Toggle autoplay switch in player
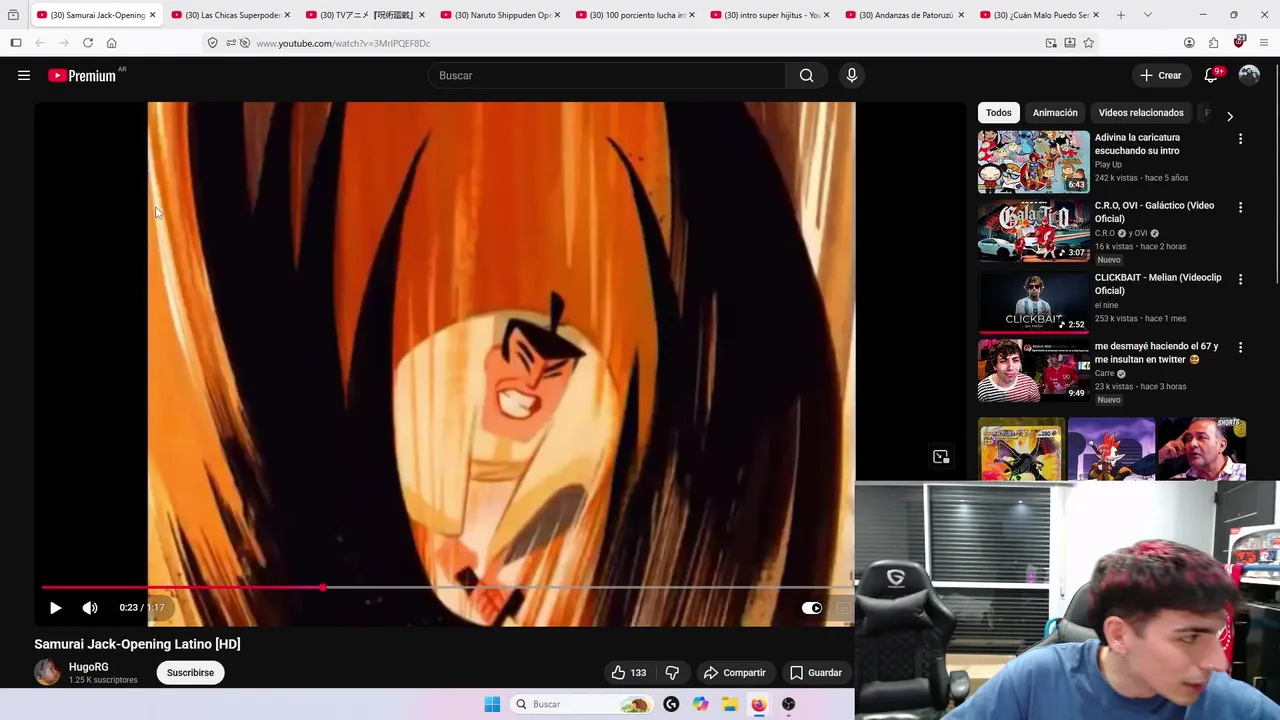This screenshot has height=720, width=1280. click(812, 607)
